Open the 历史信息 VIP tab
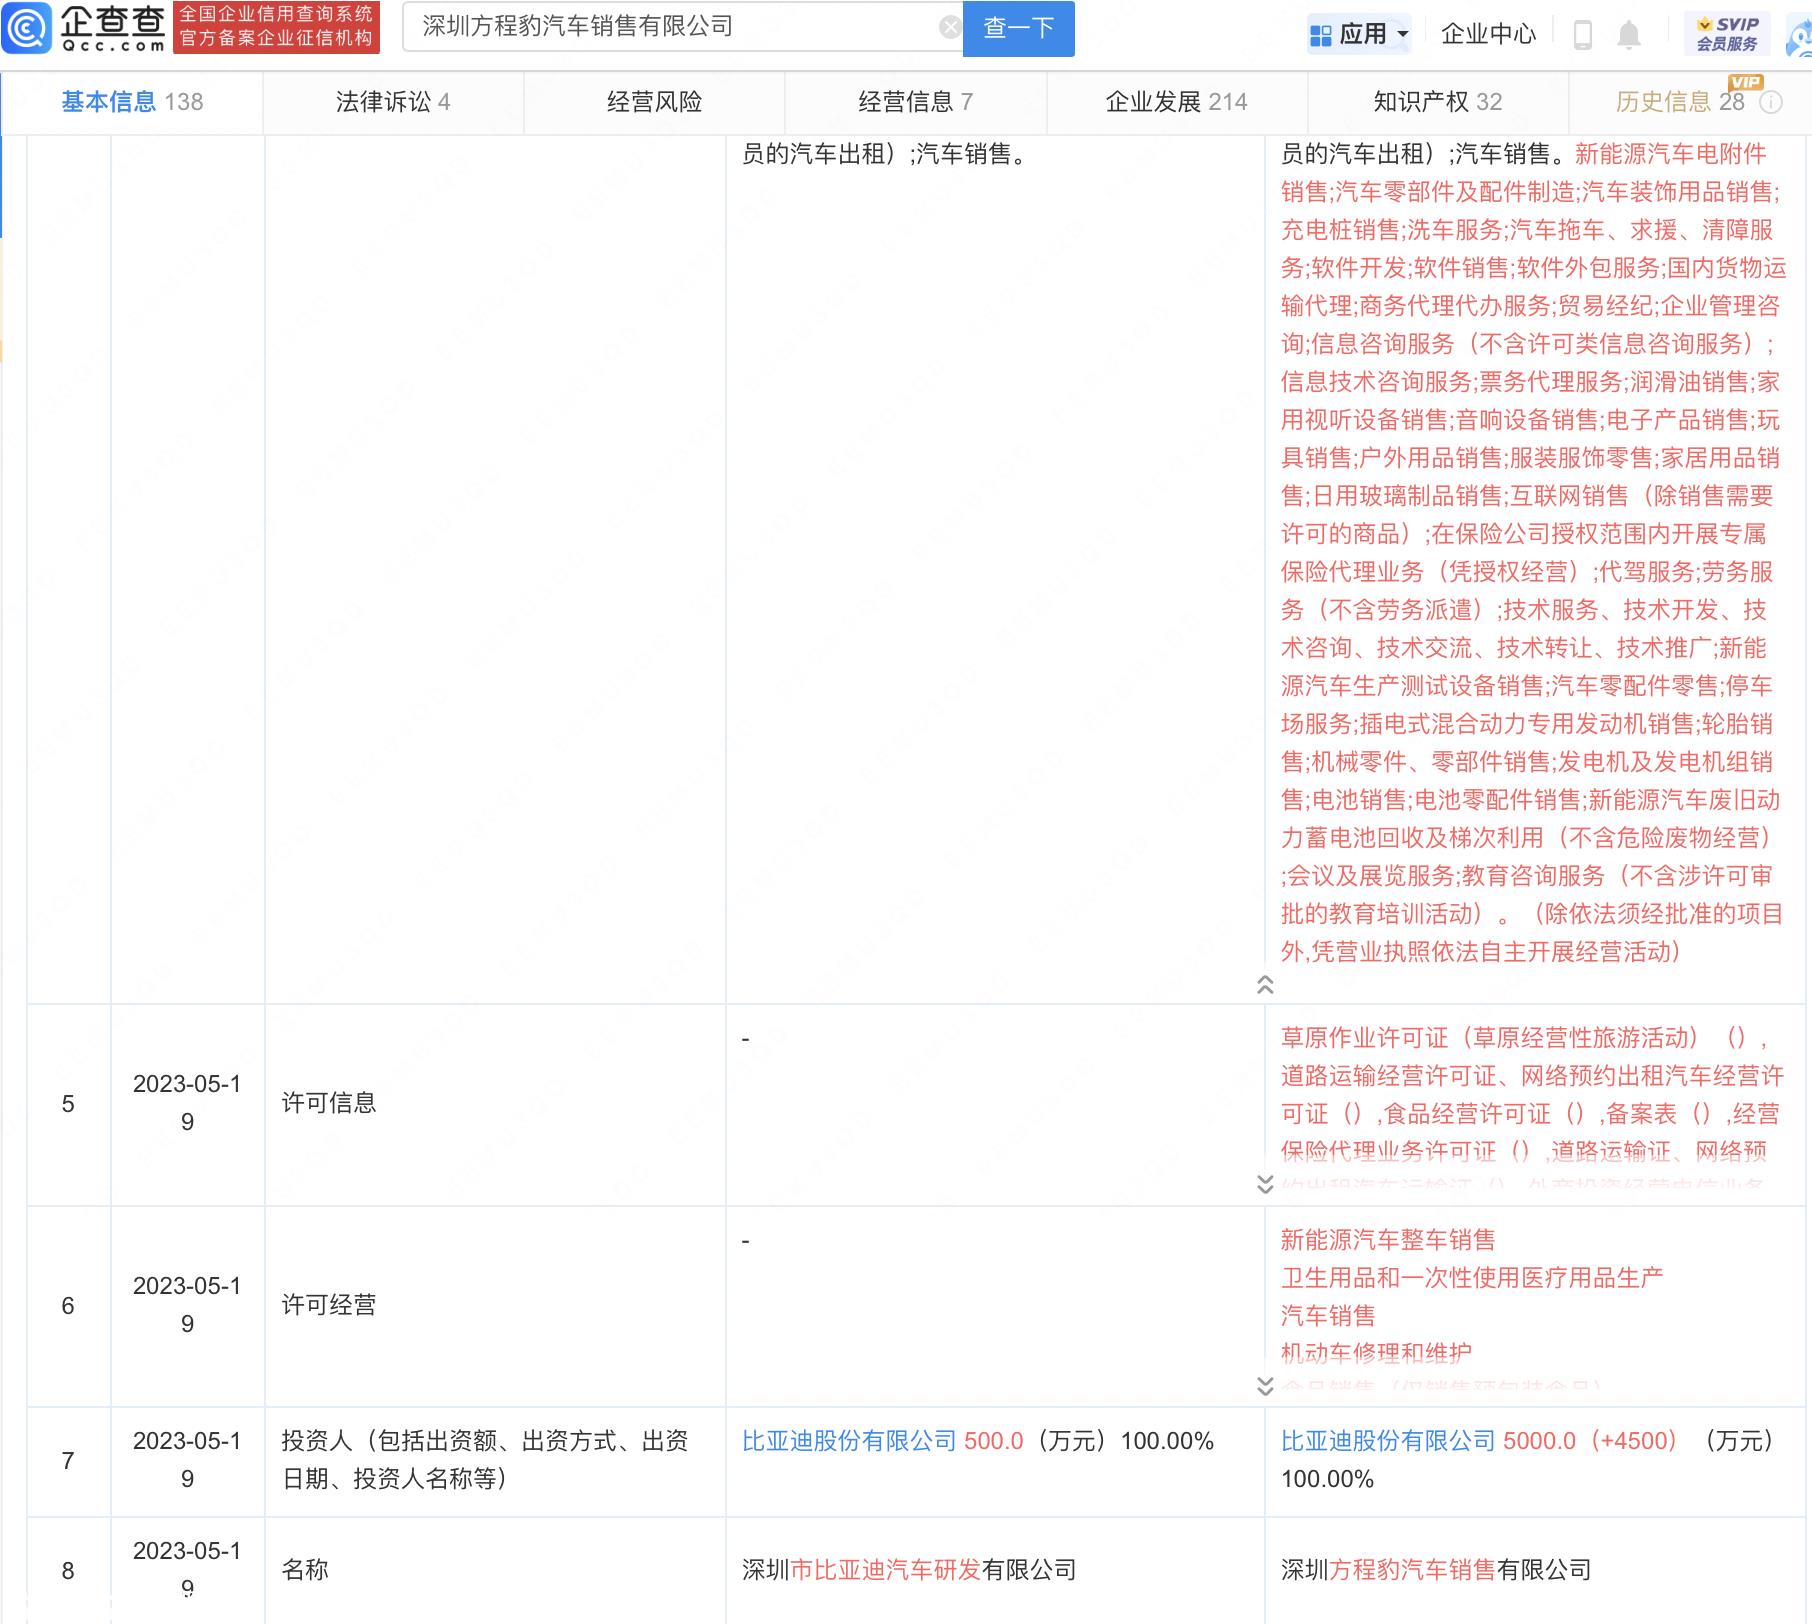The height and width of the screenshot is (1624, 1812). [1690, 102]
